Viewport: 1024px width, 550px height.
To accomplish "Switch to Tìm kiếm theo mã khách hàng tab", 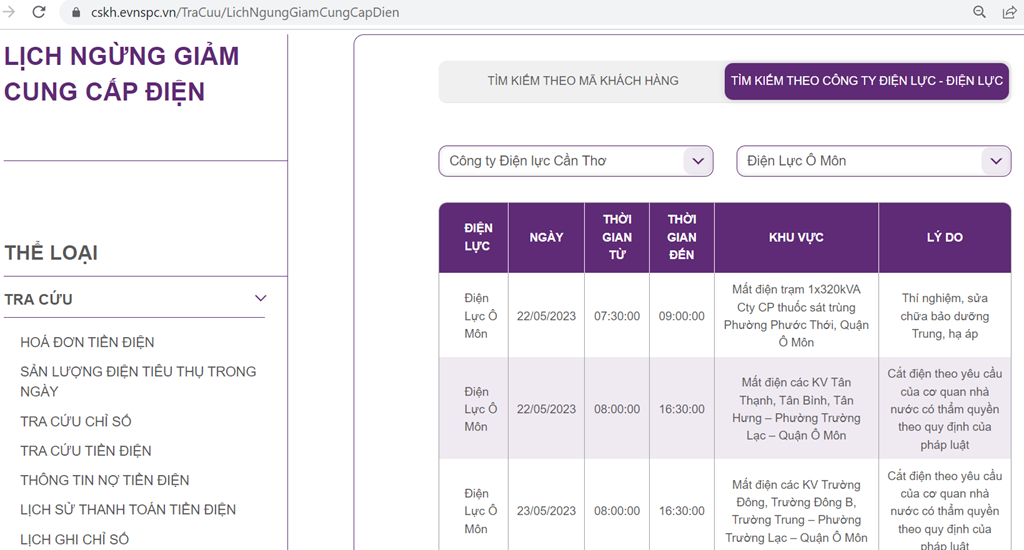I will point(582,81).
